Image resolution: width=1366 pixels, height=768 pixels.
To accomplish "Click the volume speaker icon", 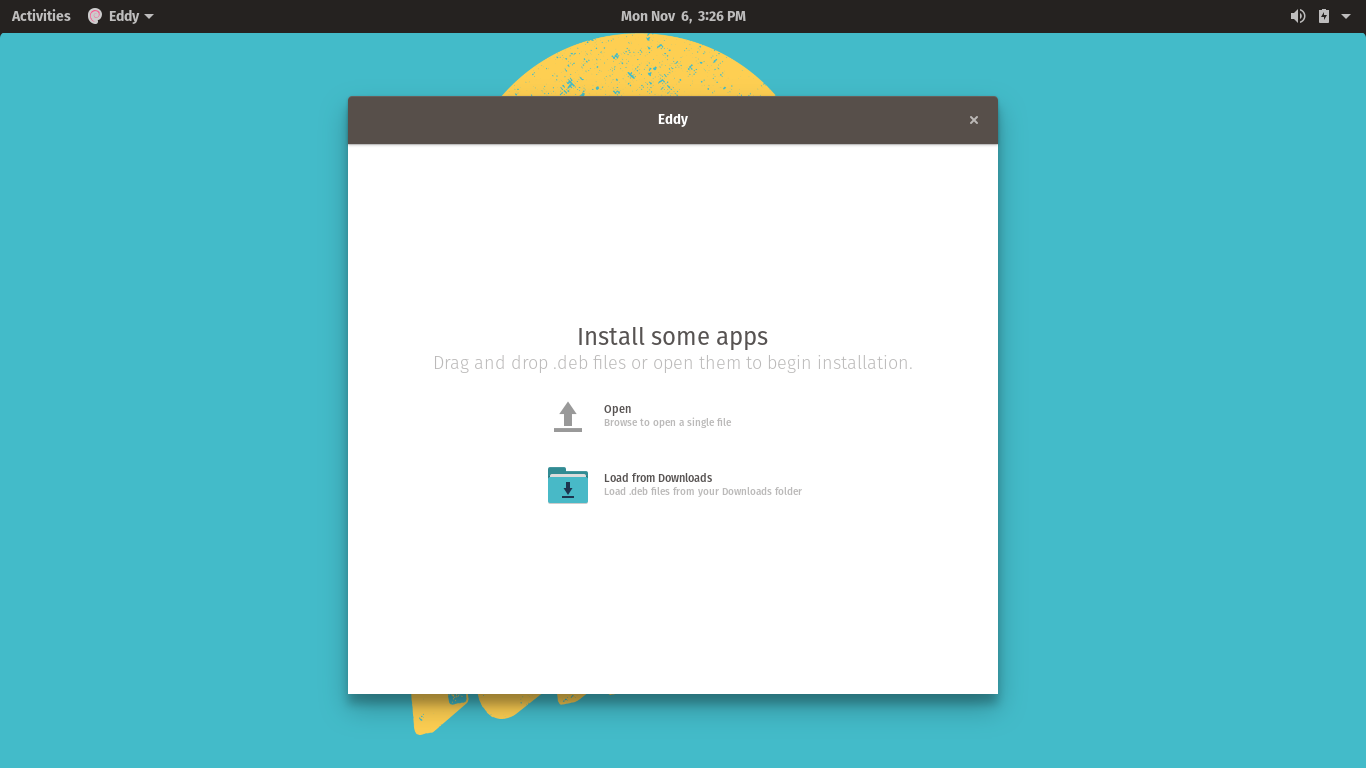I will pos(1298,16).
